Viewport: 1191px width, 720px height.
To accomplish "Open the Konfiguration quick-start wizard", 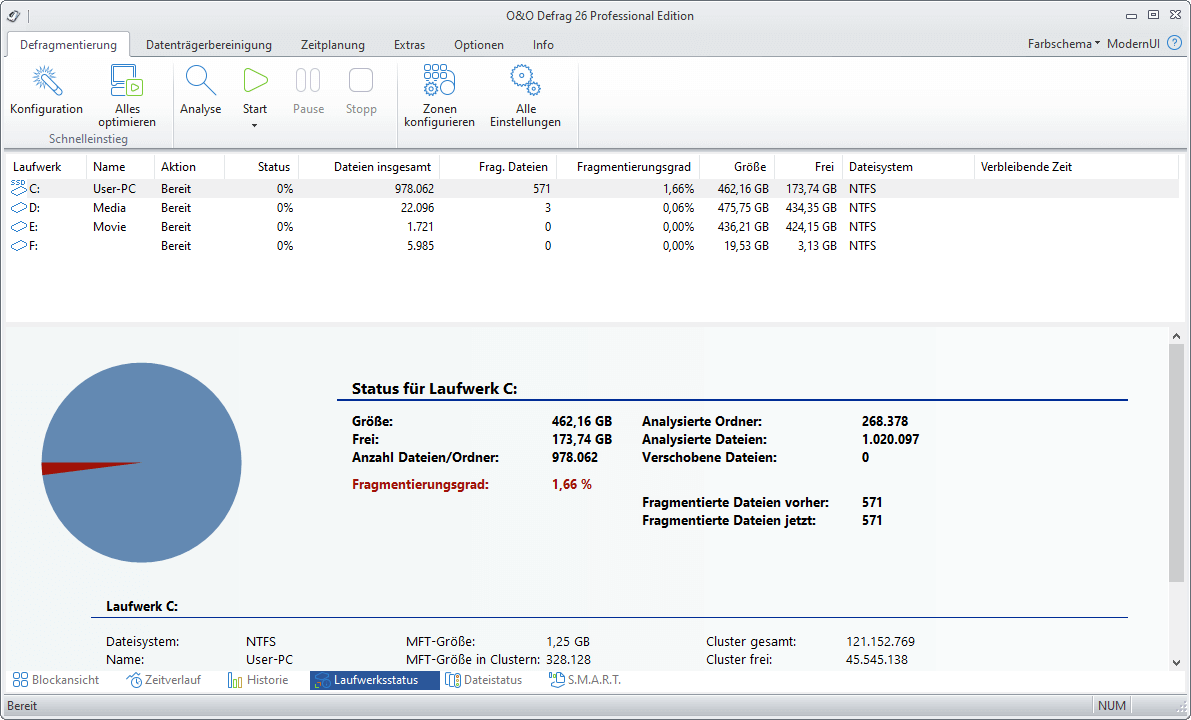I will [x=46, y=90].
